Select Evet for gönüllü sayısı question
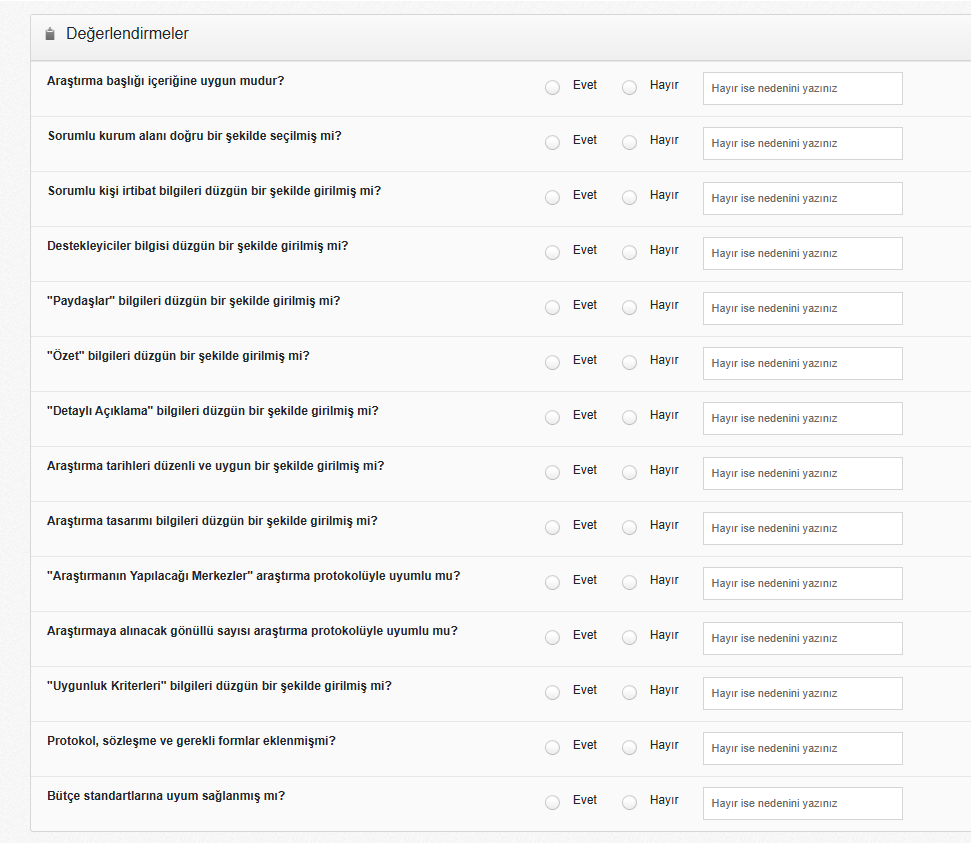 click(552, 638)
